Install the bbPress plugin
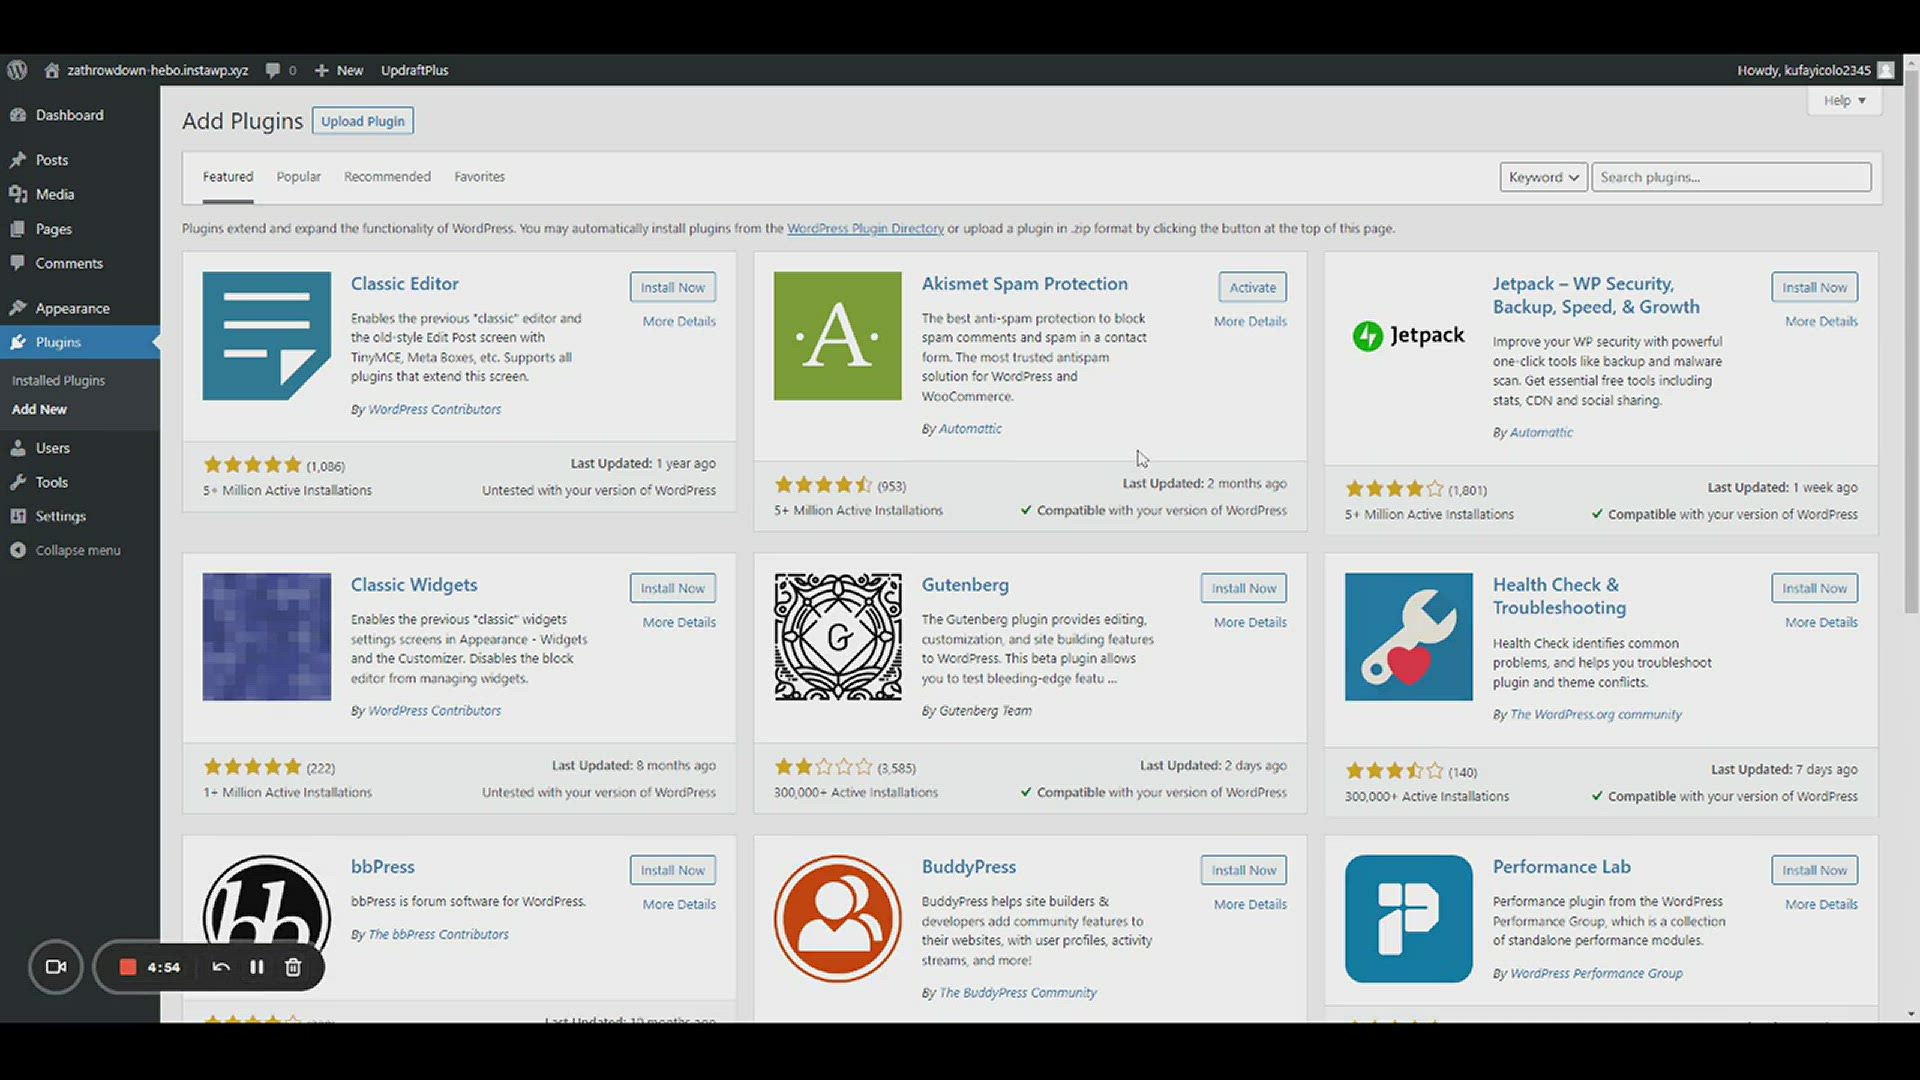The width and height of the screenshot is (1920, 1080). [672, 870]
